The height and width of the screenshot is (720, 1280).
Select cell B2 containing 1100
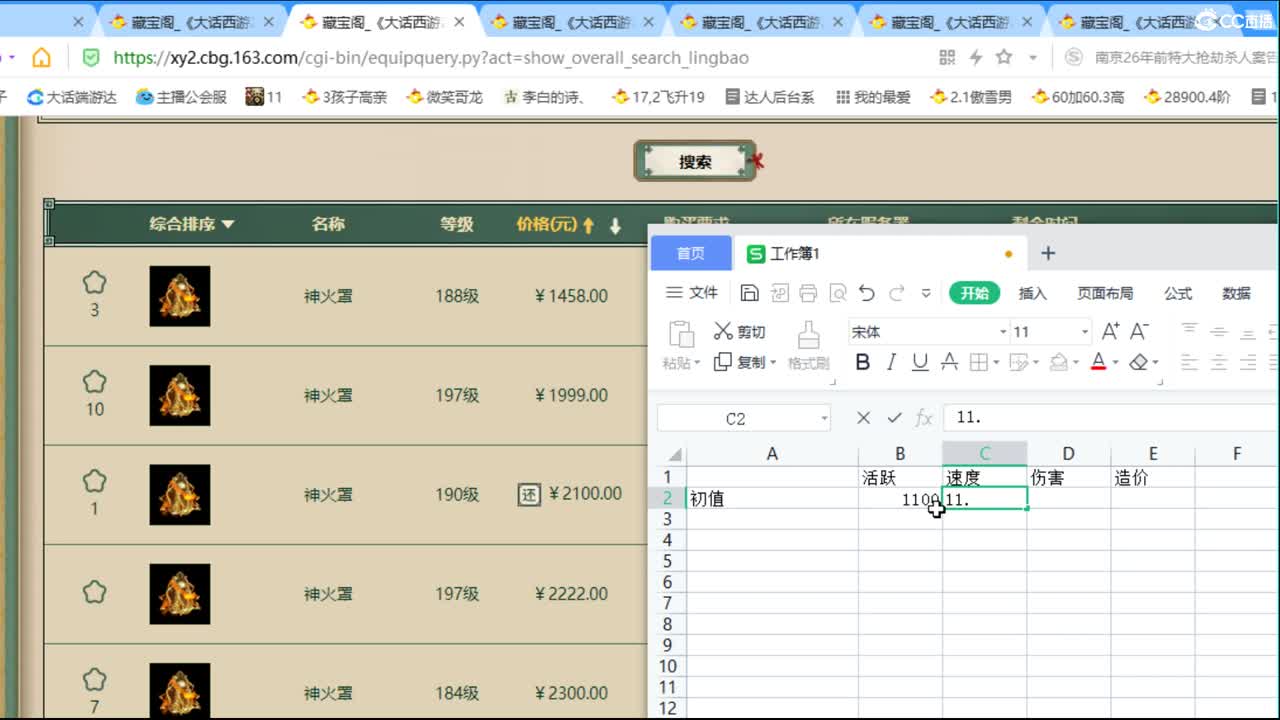pos(900,499)
